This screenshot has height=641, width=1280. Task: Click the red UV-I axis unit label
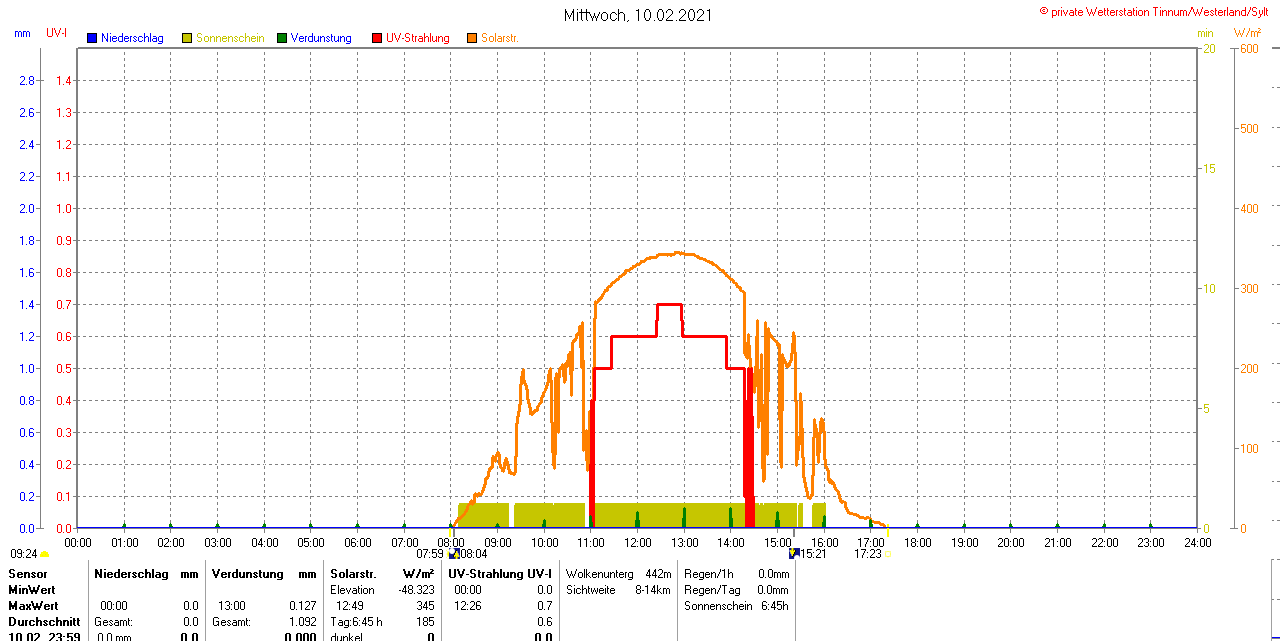coord(57,33)
